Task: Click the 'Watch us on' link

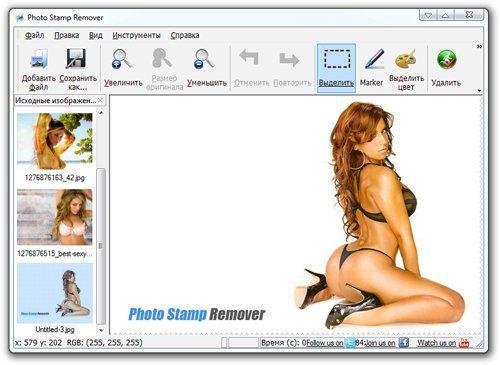Action: [437, 343]
